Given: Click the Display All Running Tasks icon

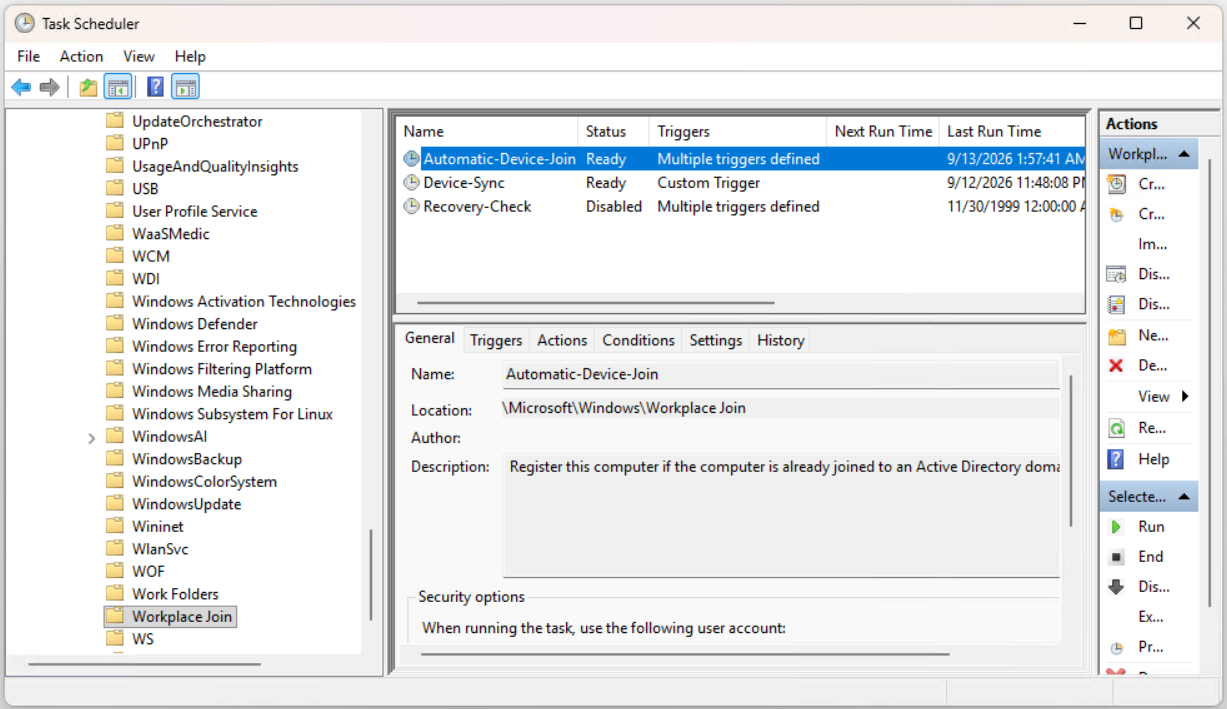Looking at the screenshot, I should [x=1116, y=274].
